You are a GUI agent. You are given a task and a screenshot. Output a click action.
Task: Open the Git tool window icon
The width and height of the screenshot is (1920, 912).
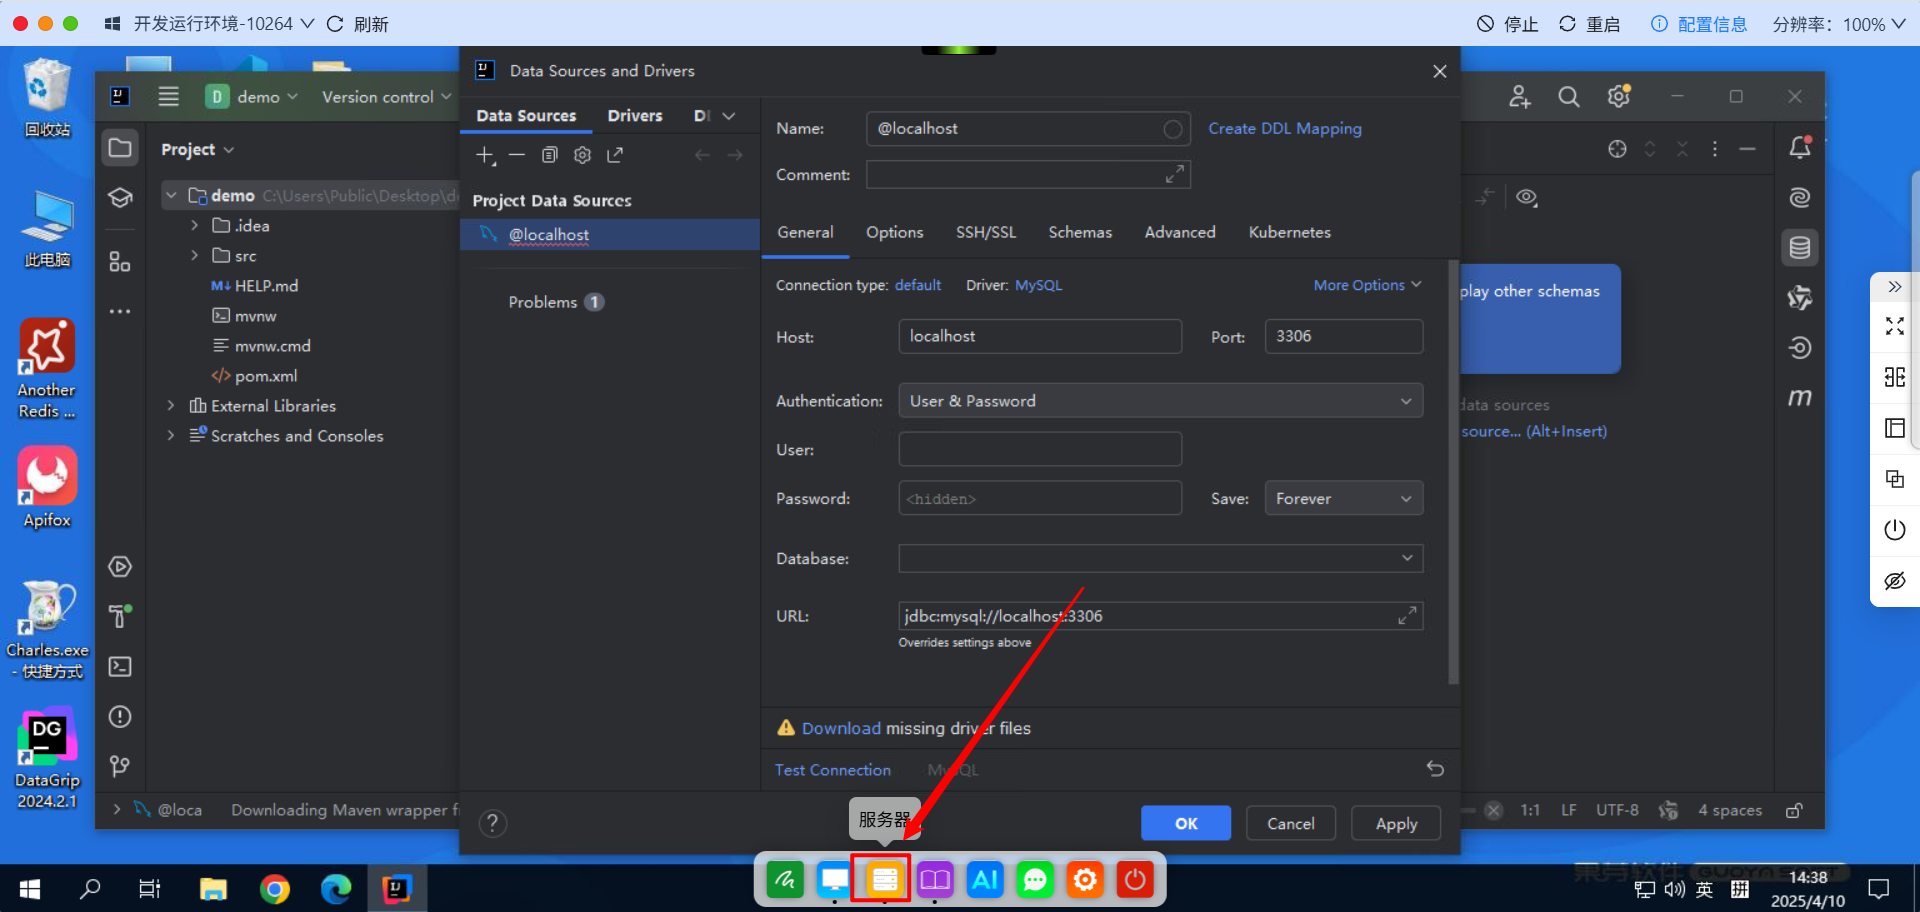(120, 766)
